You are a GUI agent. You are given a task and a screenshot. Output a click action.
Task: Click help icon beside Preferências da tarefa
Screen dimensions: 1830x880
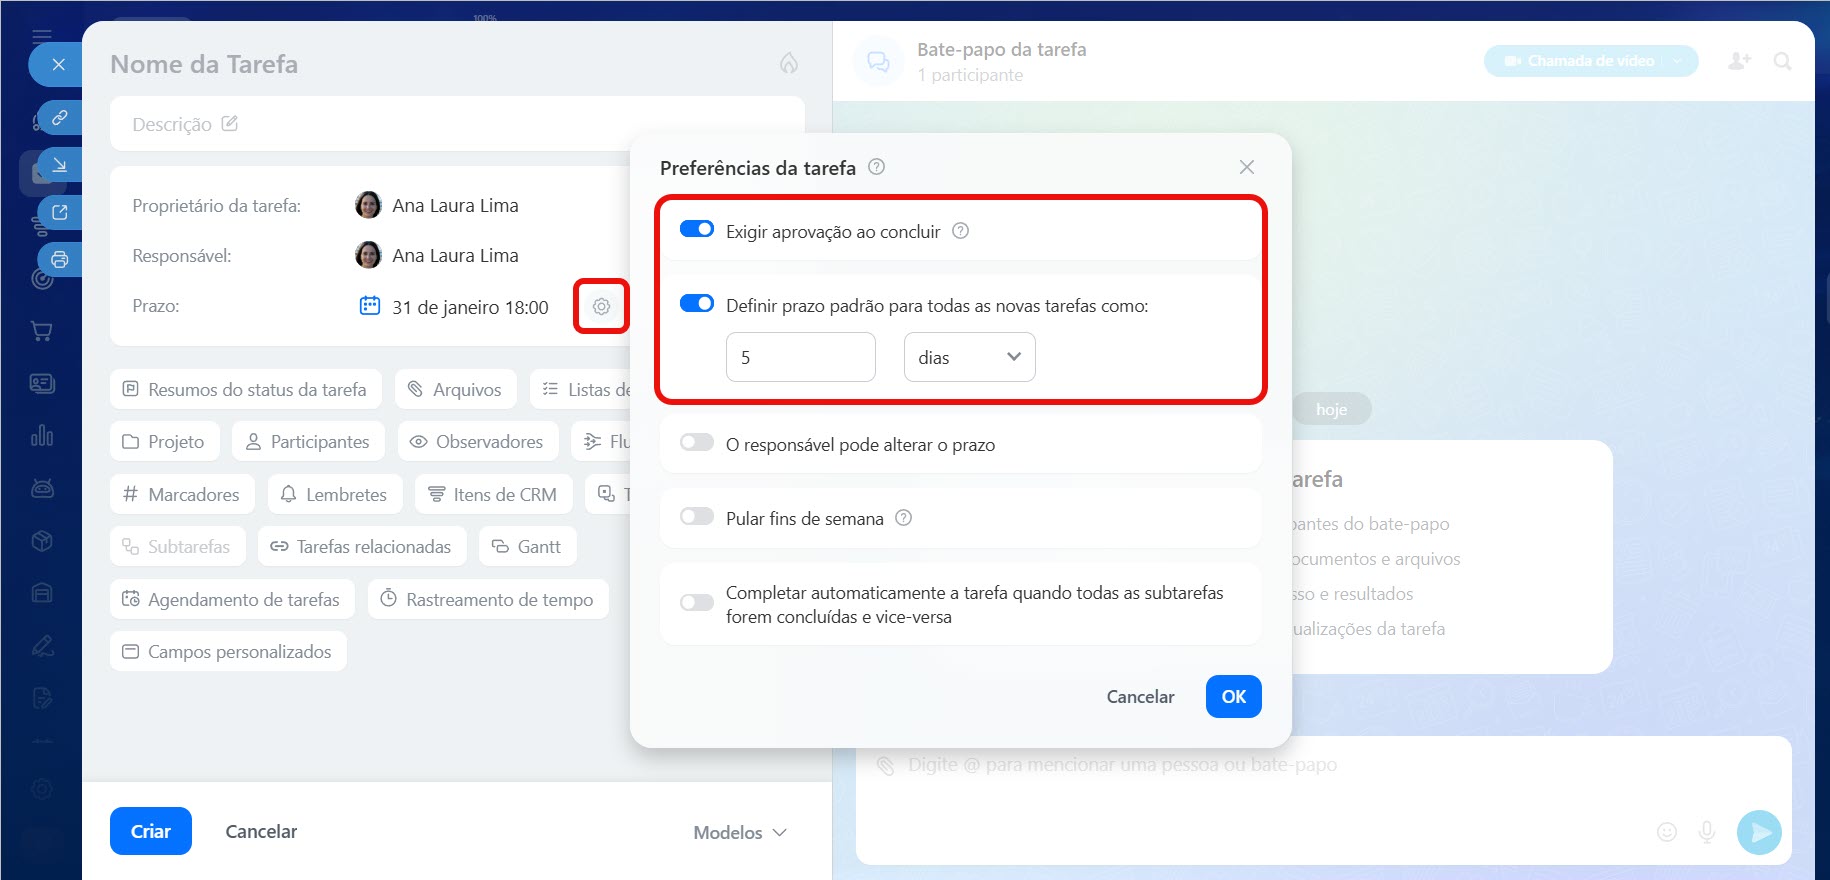pyautogui.click(x=876, y=167)
